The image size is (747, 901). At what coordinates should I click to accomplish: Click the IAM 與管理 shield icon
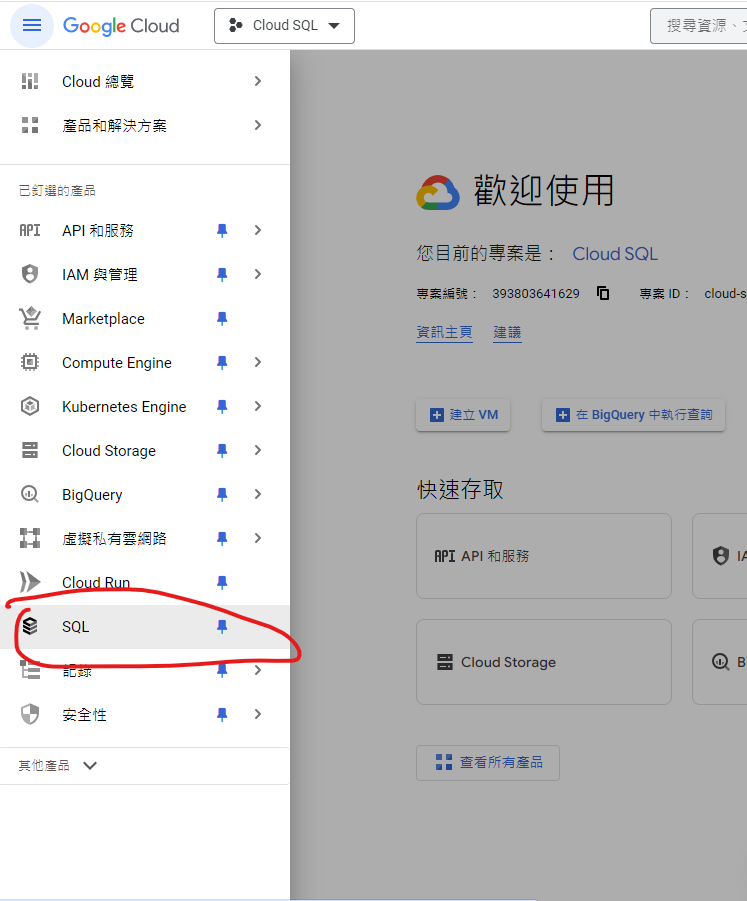pyautogui.click(x=30, y=275)
